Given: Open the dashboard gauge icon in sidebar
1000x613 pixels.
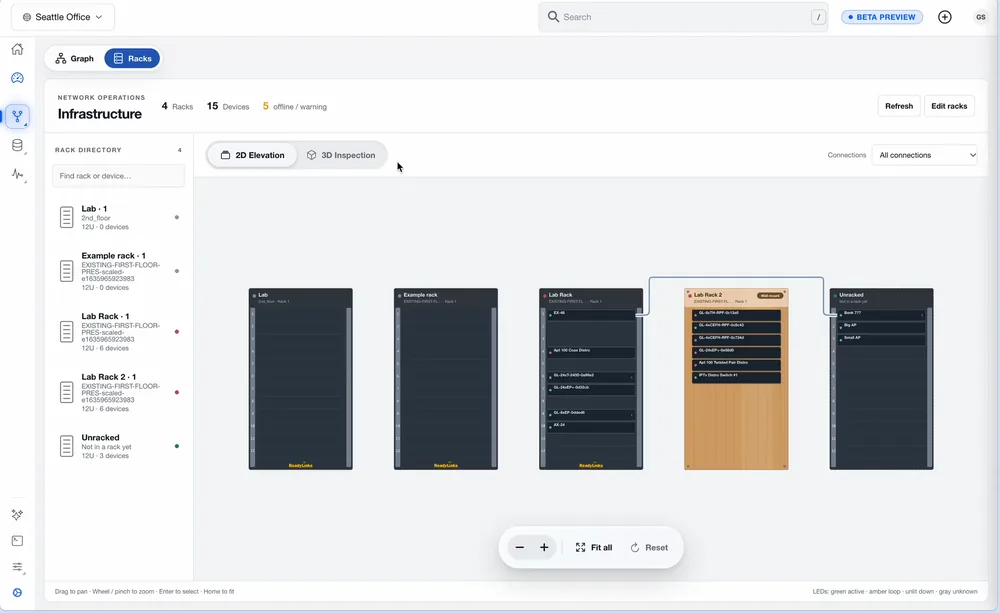Looking at the screenshot, I should pyautogui.click(x=17, y=78).
